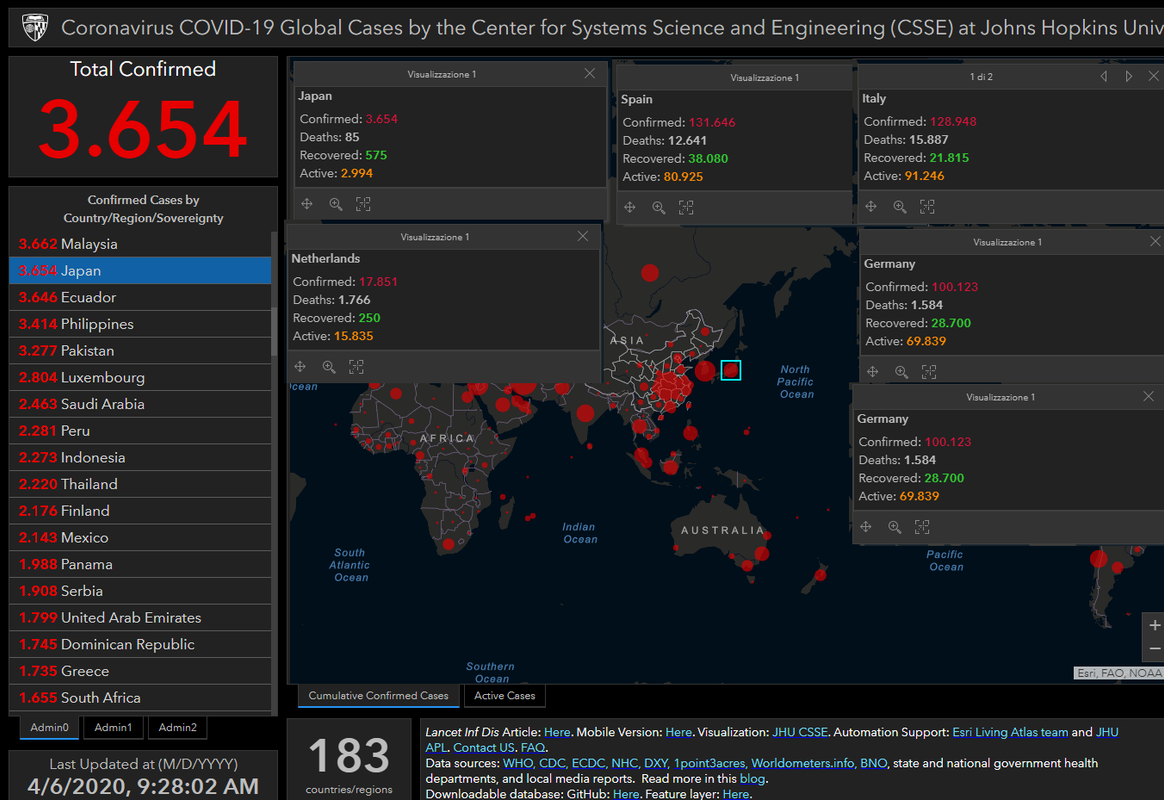Viewport: 1164px width, 800px height.
Task: Open the Esri Living Atlas team link
Action: 1010,732
